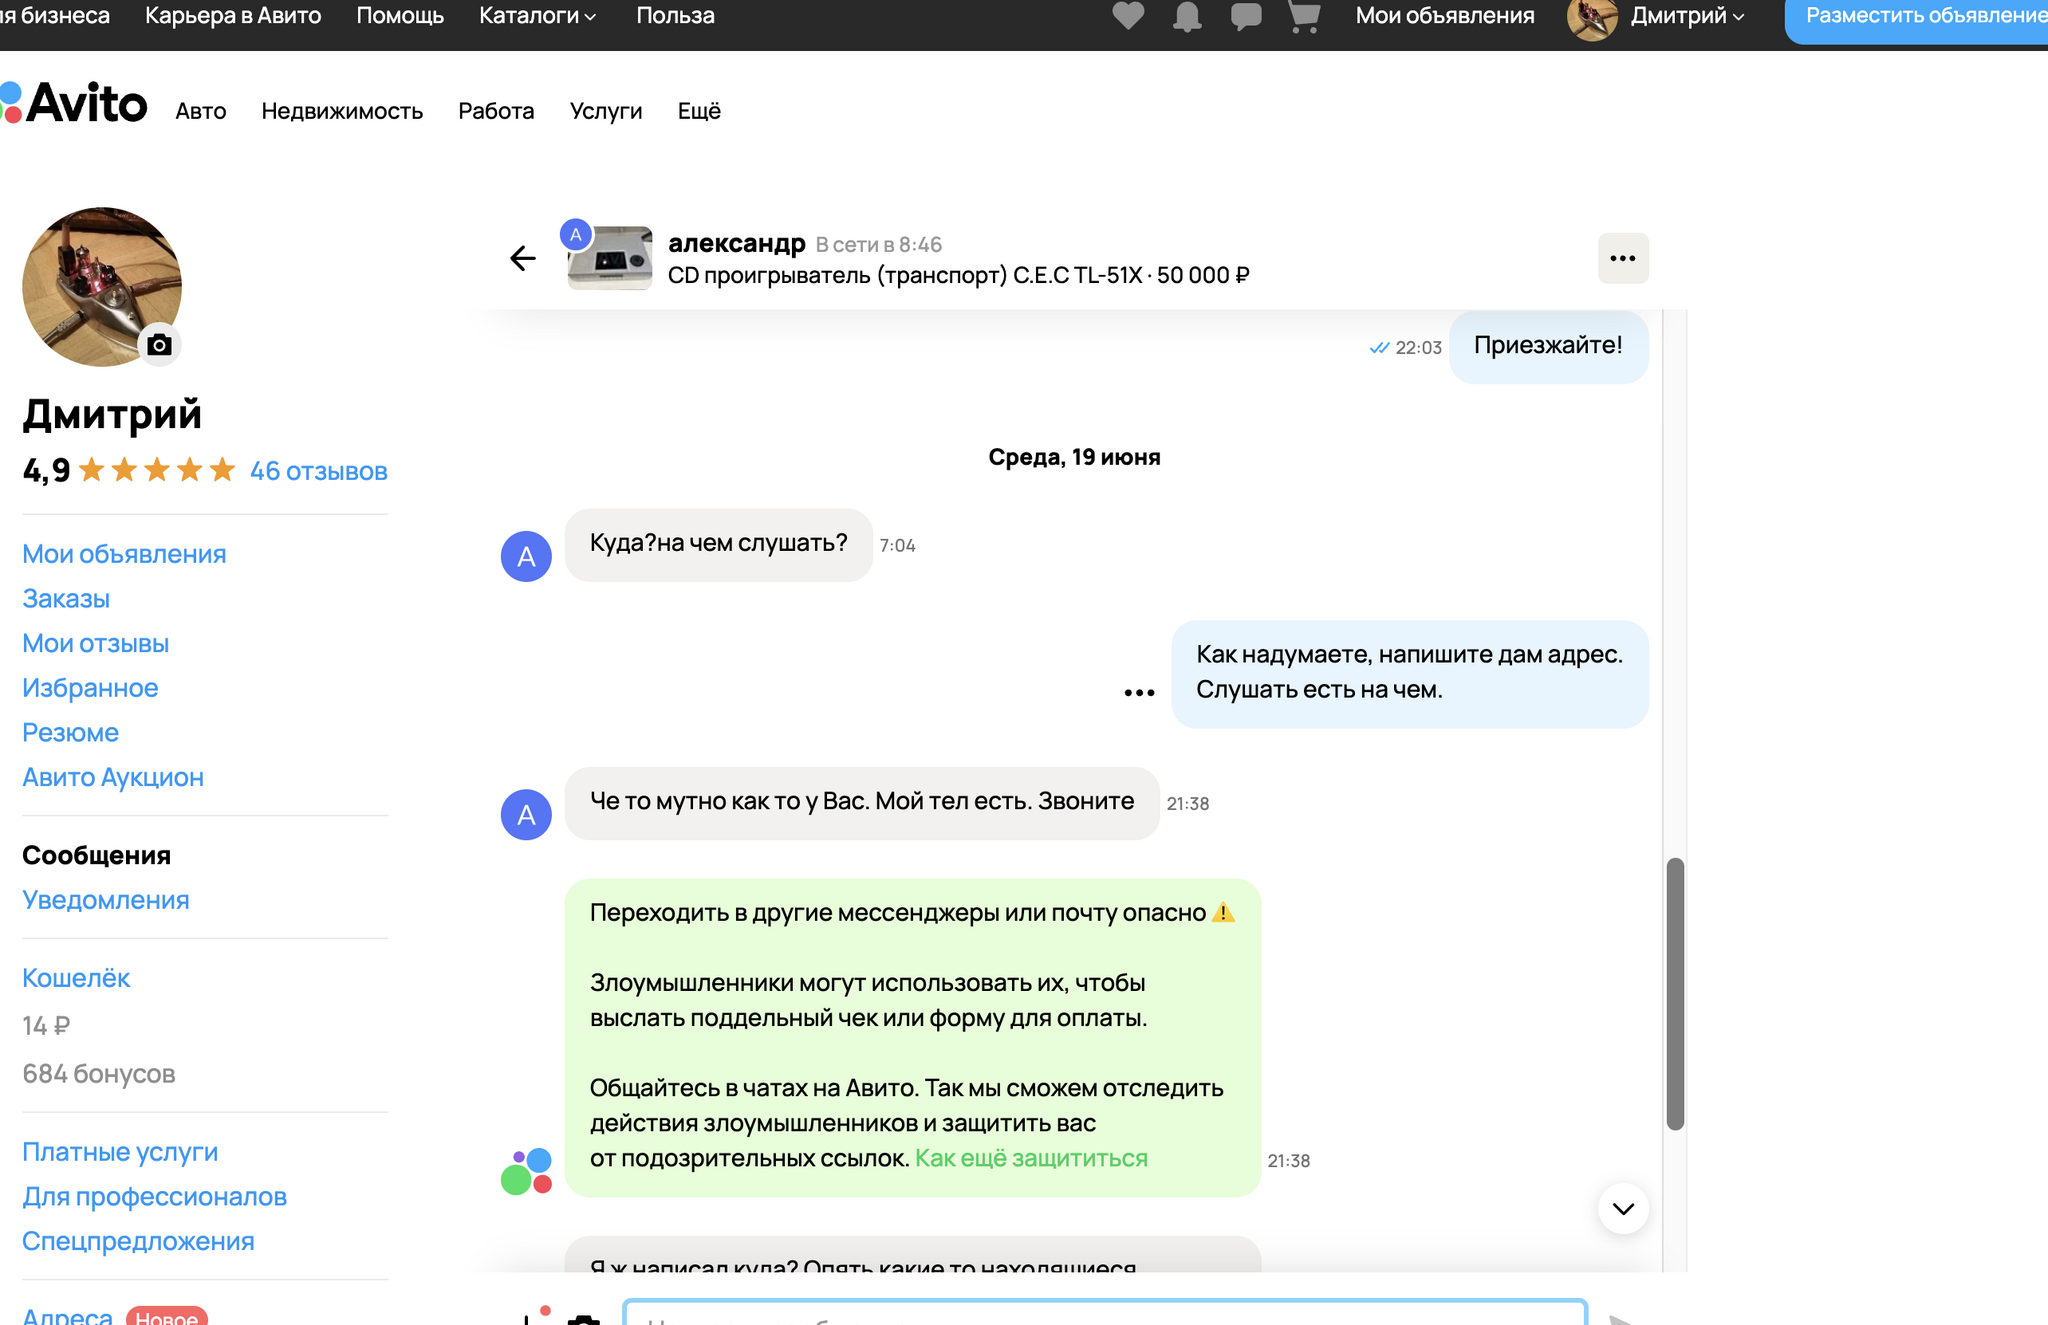Click '684 бонусов' text

coord(99,1074)
